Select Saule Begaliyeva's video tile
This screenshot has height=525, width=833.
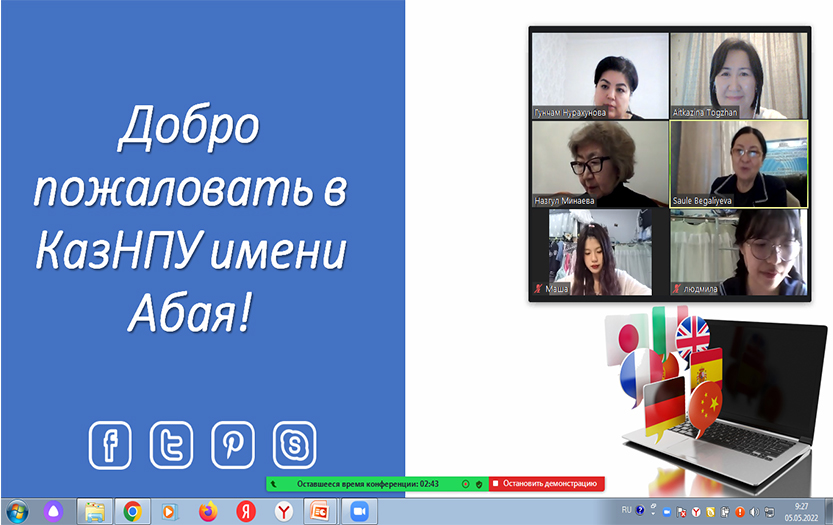(x=738, y=164)
